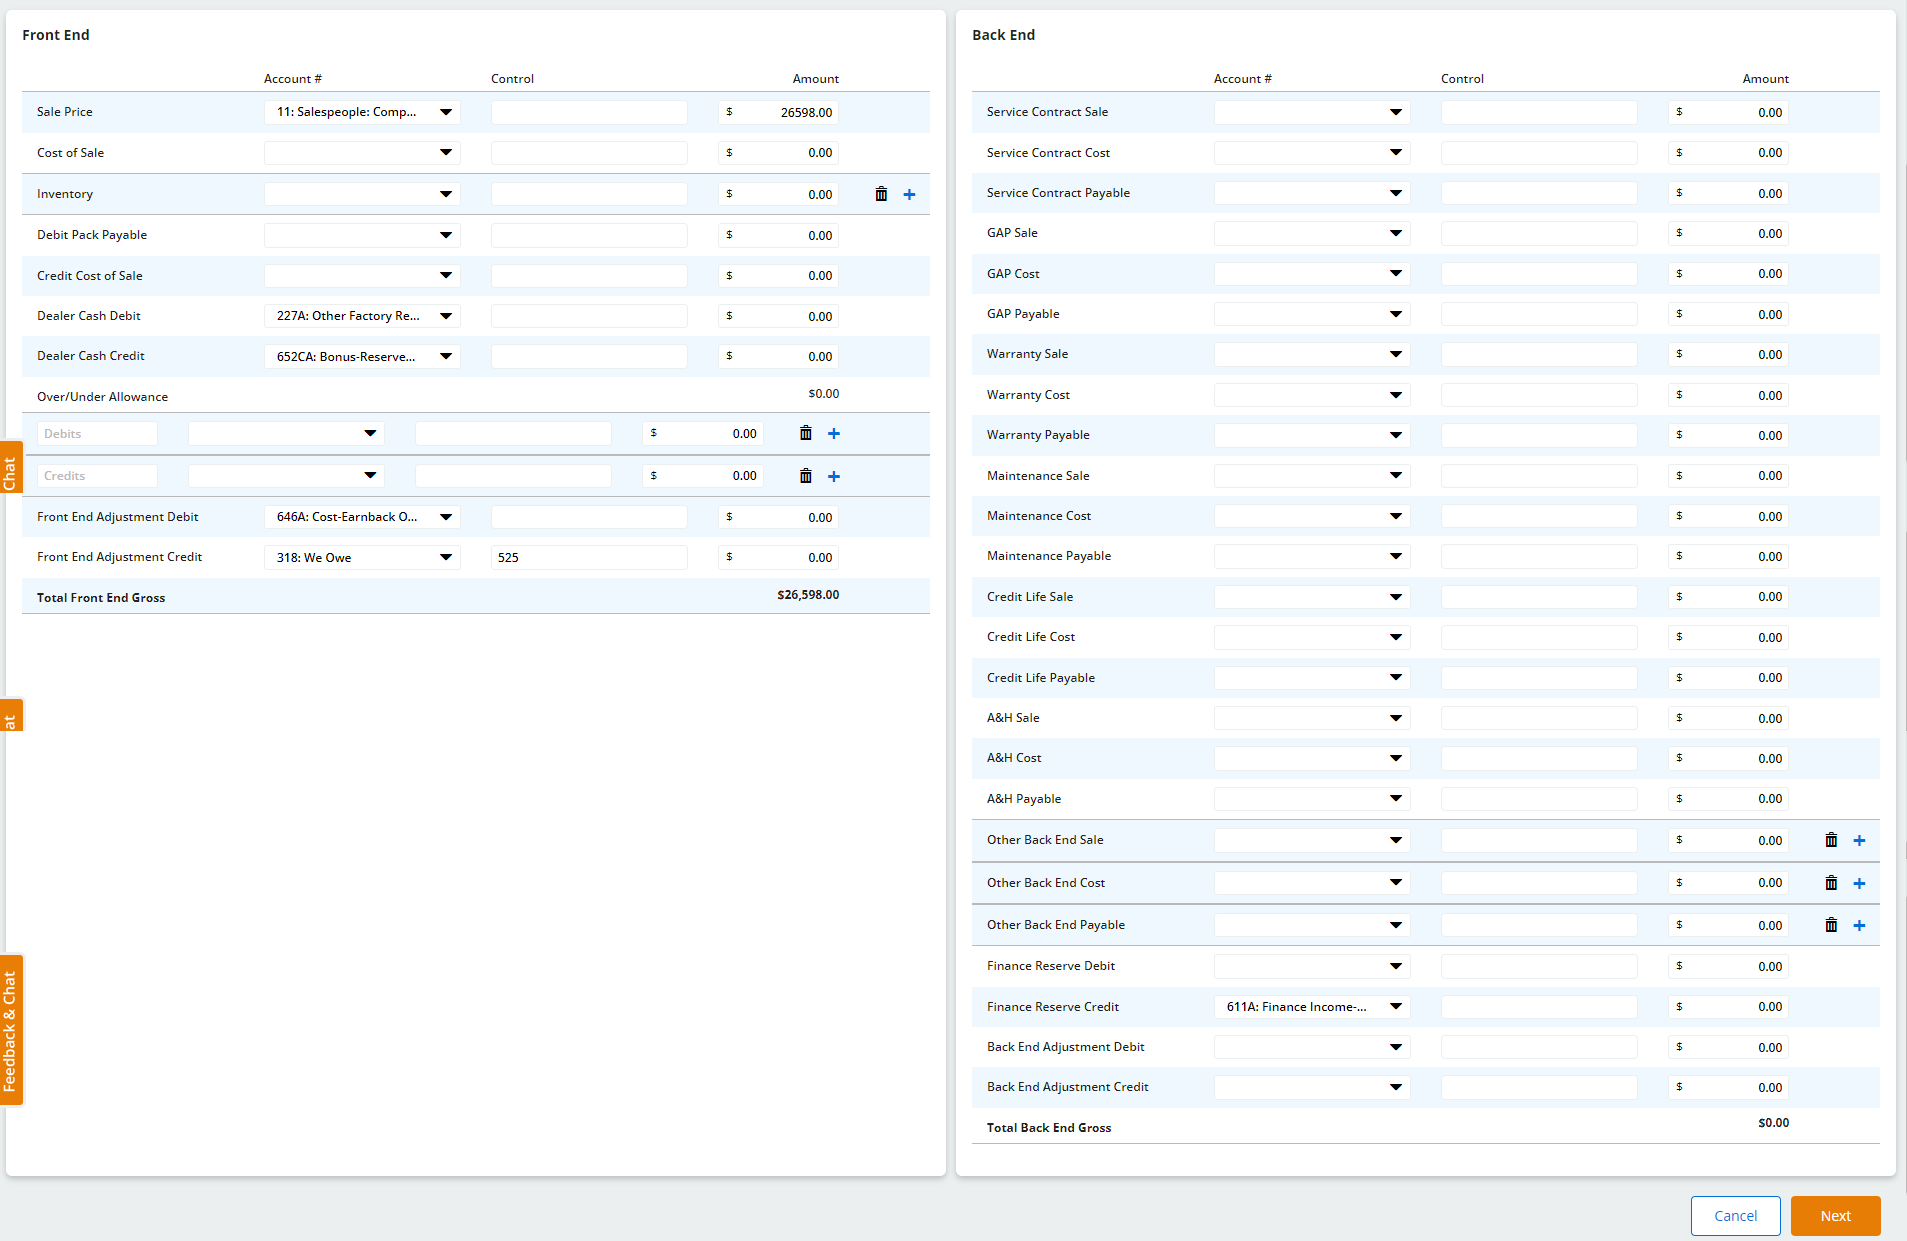Viewport: 1907px width, 1241px height.
Task: Add another Inventory row with plus icon
Action: pos(909,194)
